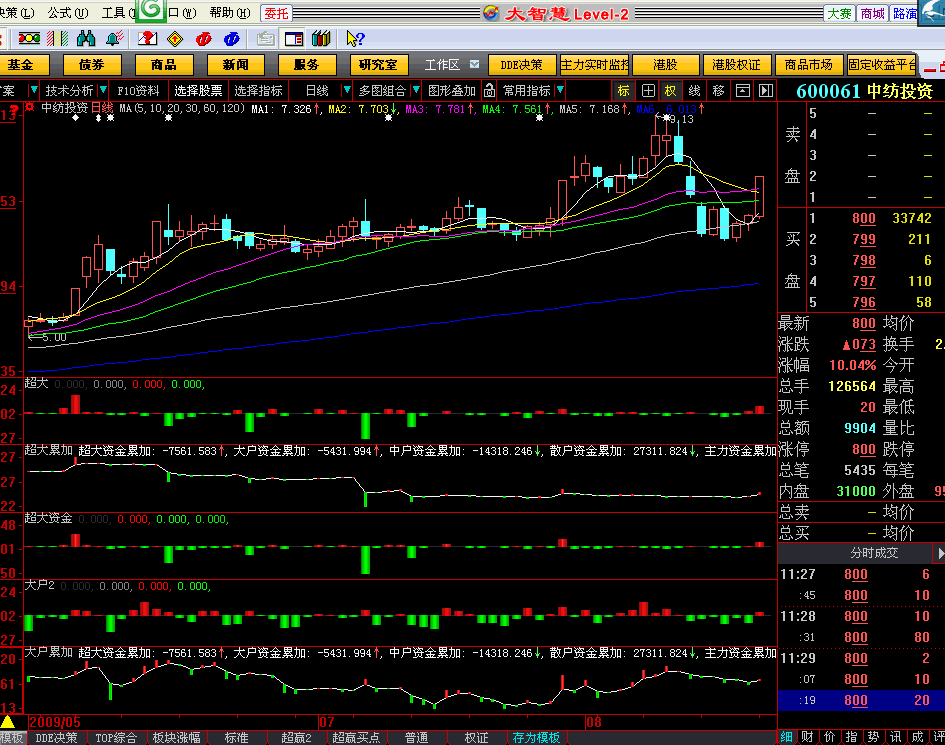Toggle the 线 drawing button

coord(694,91)
